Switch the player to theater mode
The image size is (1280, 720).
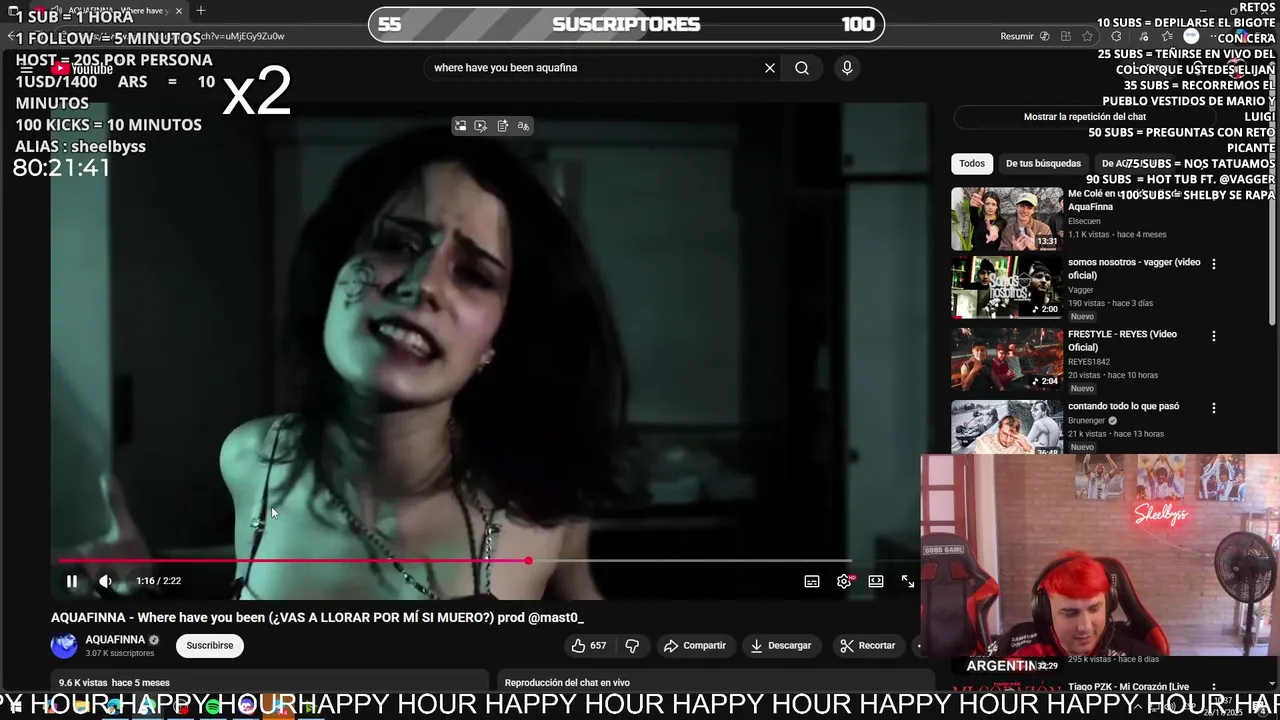tap(876, 581)
